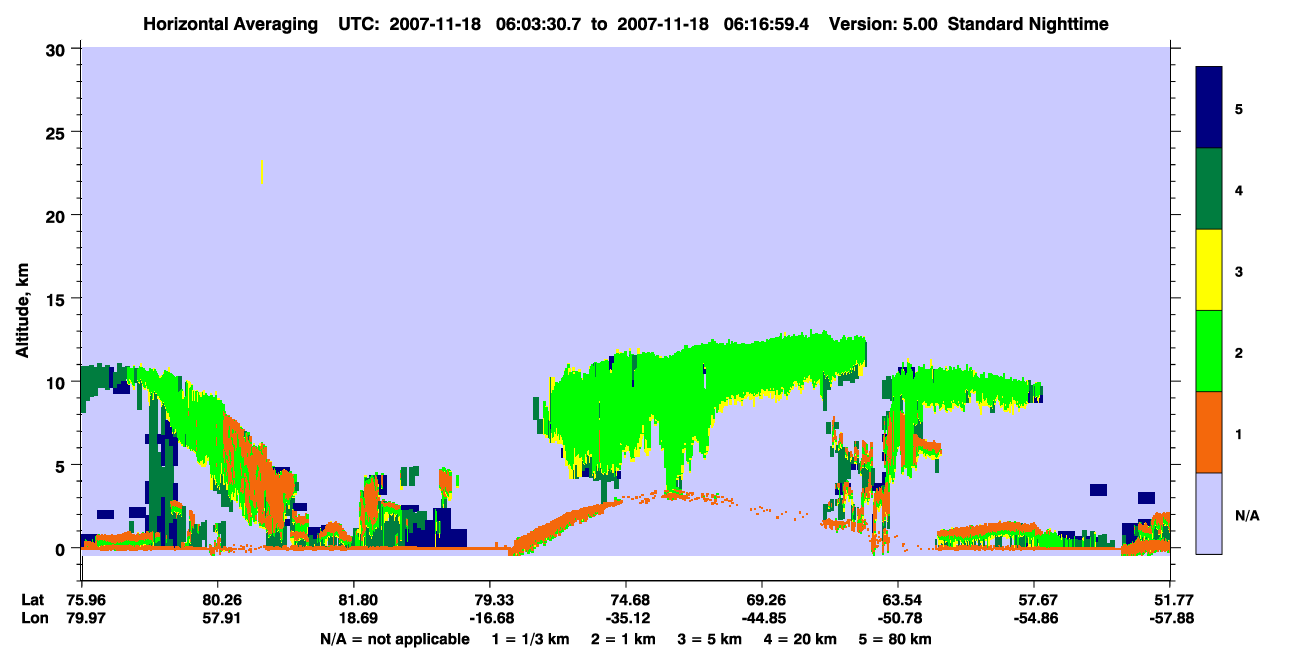Image resolution: width=1300 pixels, height=667 pixels.
Task: Click the lavender N/A colorbar segment
Action: point(1209,513)
